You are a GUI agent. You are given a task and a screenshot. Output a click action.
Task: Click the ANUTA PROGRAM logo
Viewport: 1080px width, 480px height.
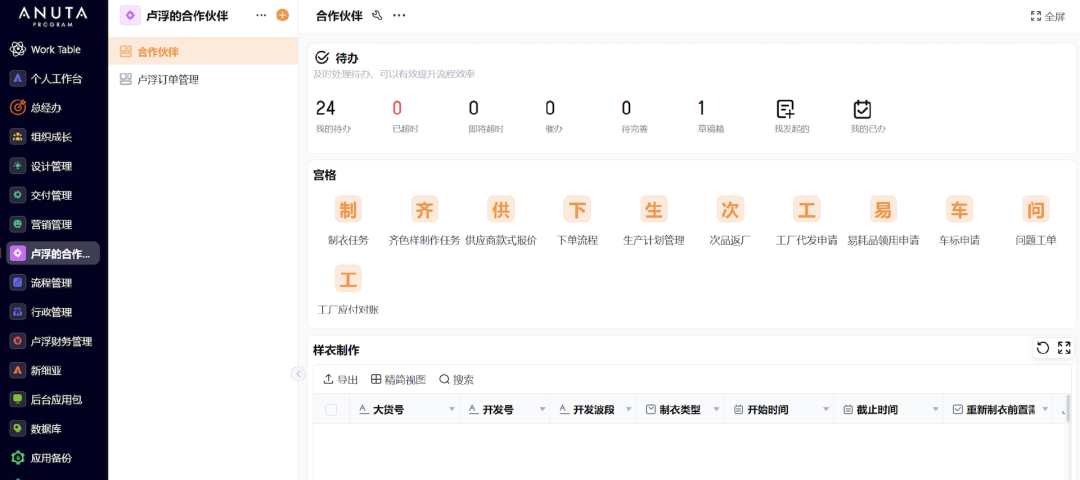click(x=53, y=17)
